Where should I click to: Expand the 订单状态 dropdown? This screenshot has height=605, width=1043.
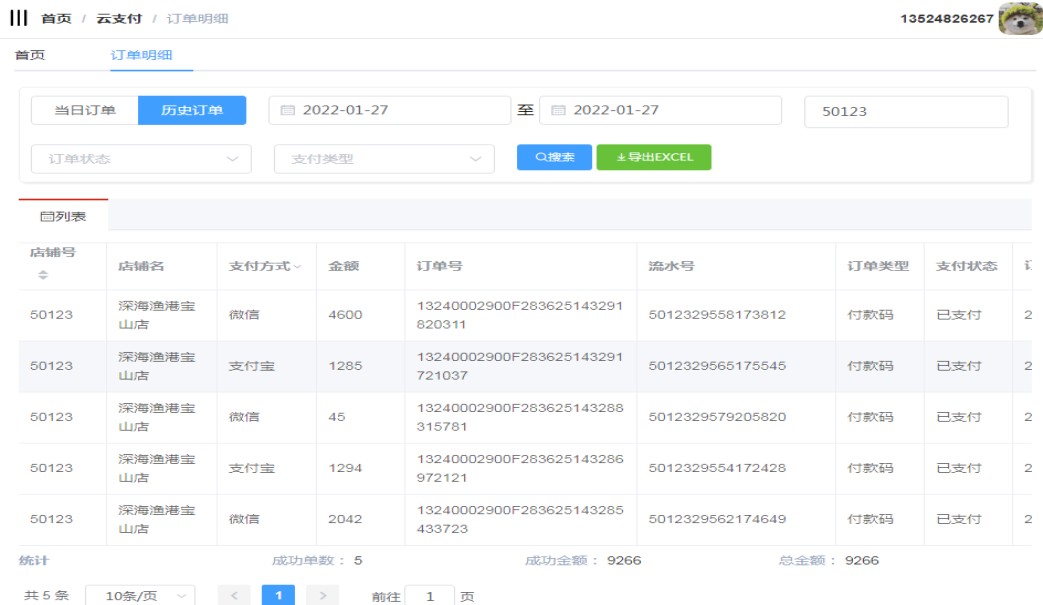coord(141,159)
